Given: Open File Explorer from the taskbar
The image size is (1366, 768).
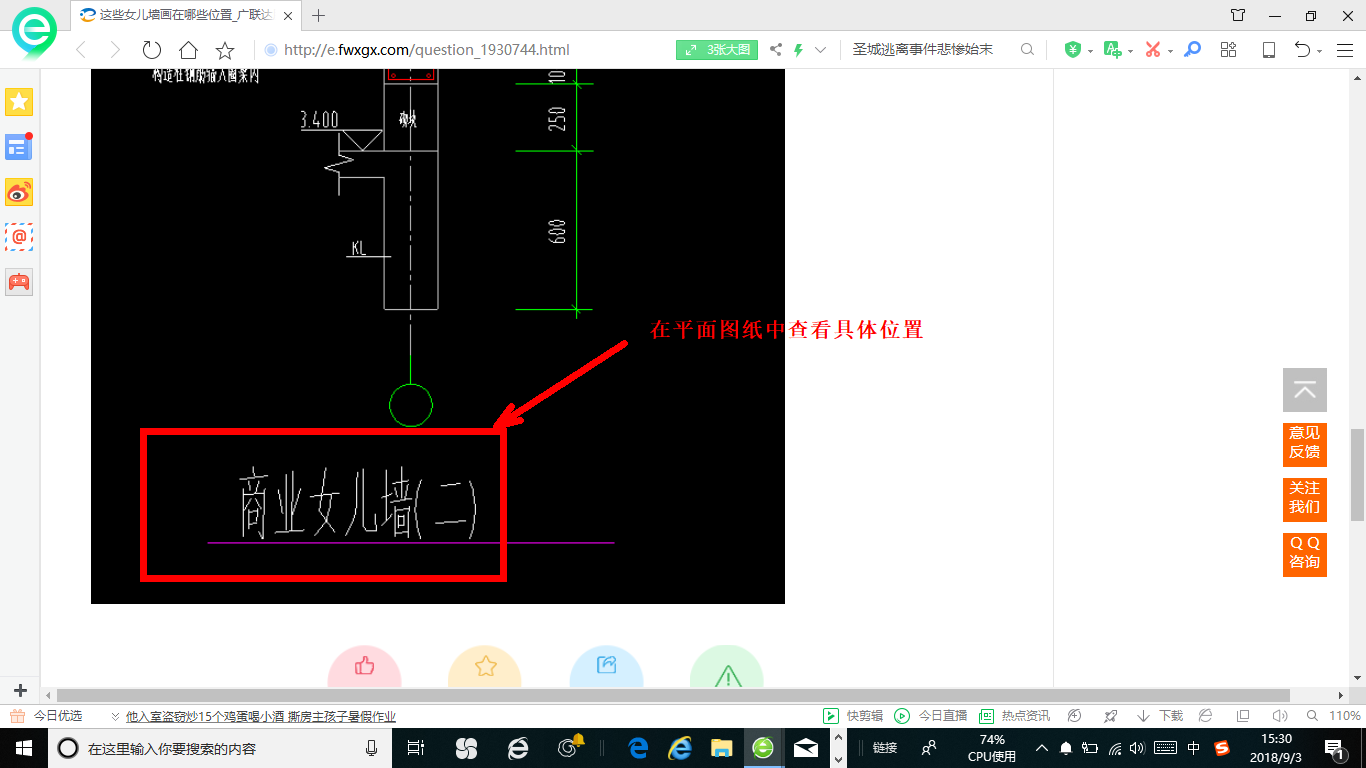Looking at the screenshot, I should pyautogui.click(x=721, y=748).
